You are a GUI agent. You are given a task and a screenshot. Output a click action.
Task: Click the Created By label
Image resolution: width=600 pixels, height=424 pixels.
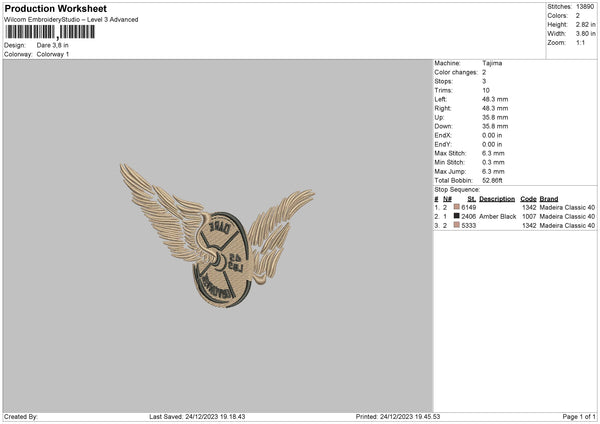pos(21,417)
